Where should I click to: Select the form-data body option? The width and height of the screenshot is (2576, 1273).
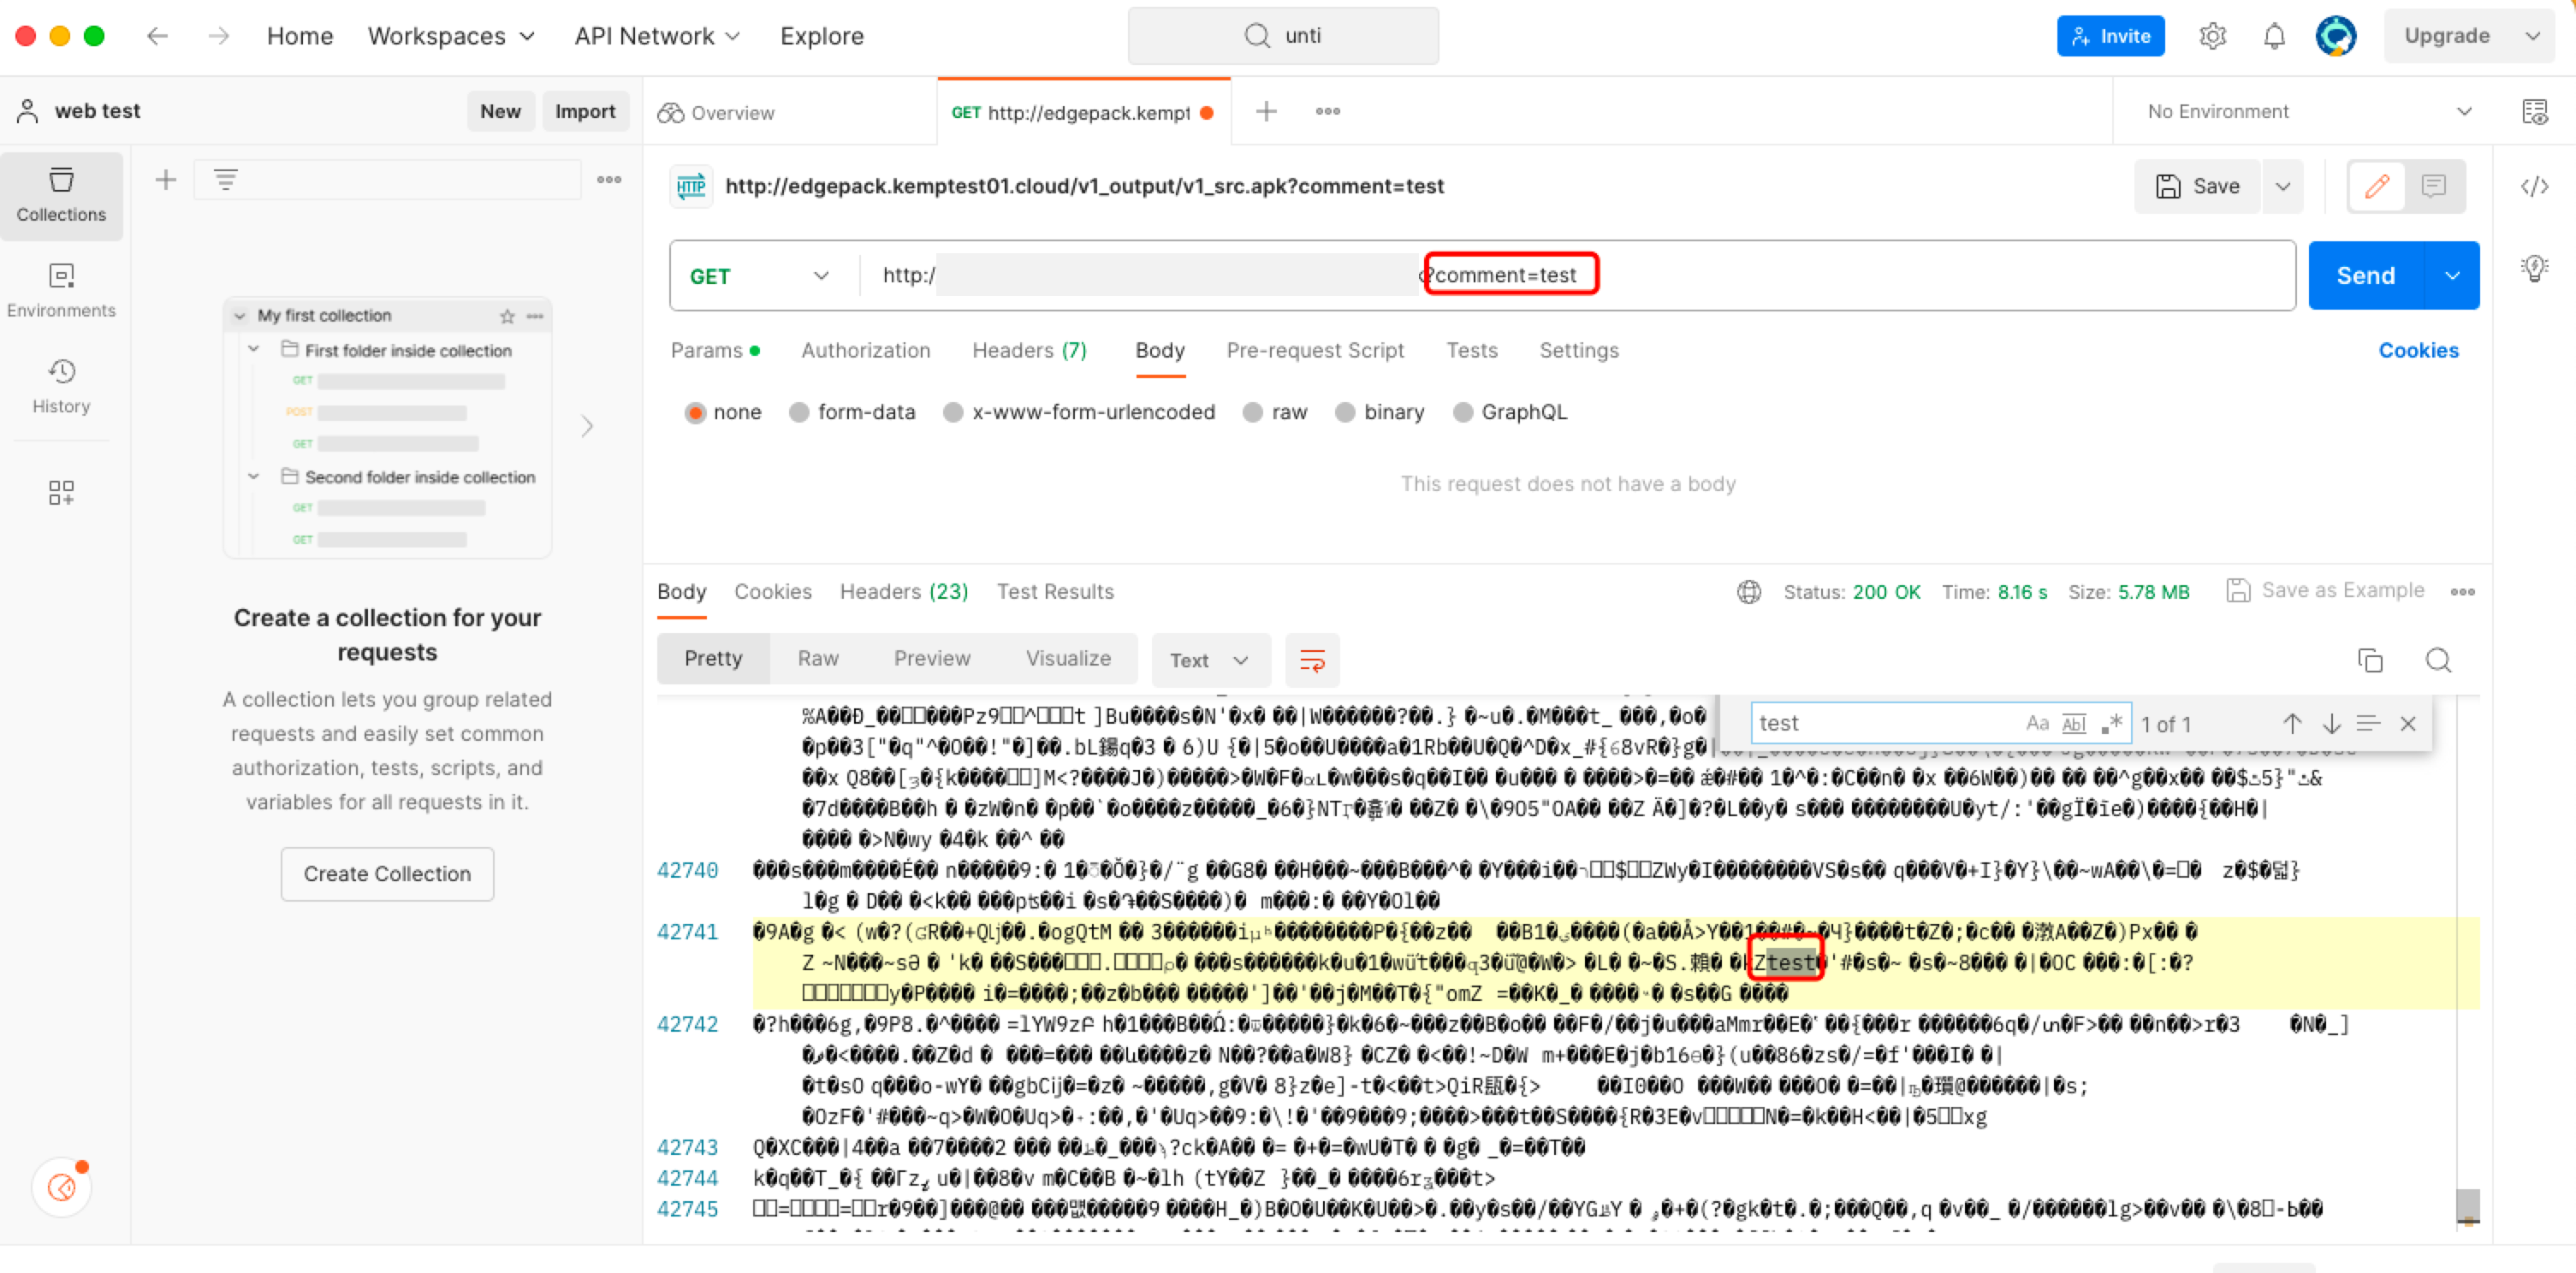coord(799,412)
